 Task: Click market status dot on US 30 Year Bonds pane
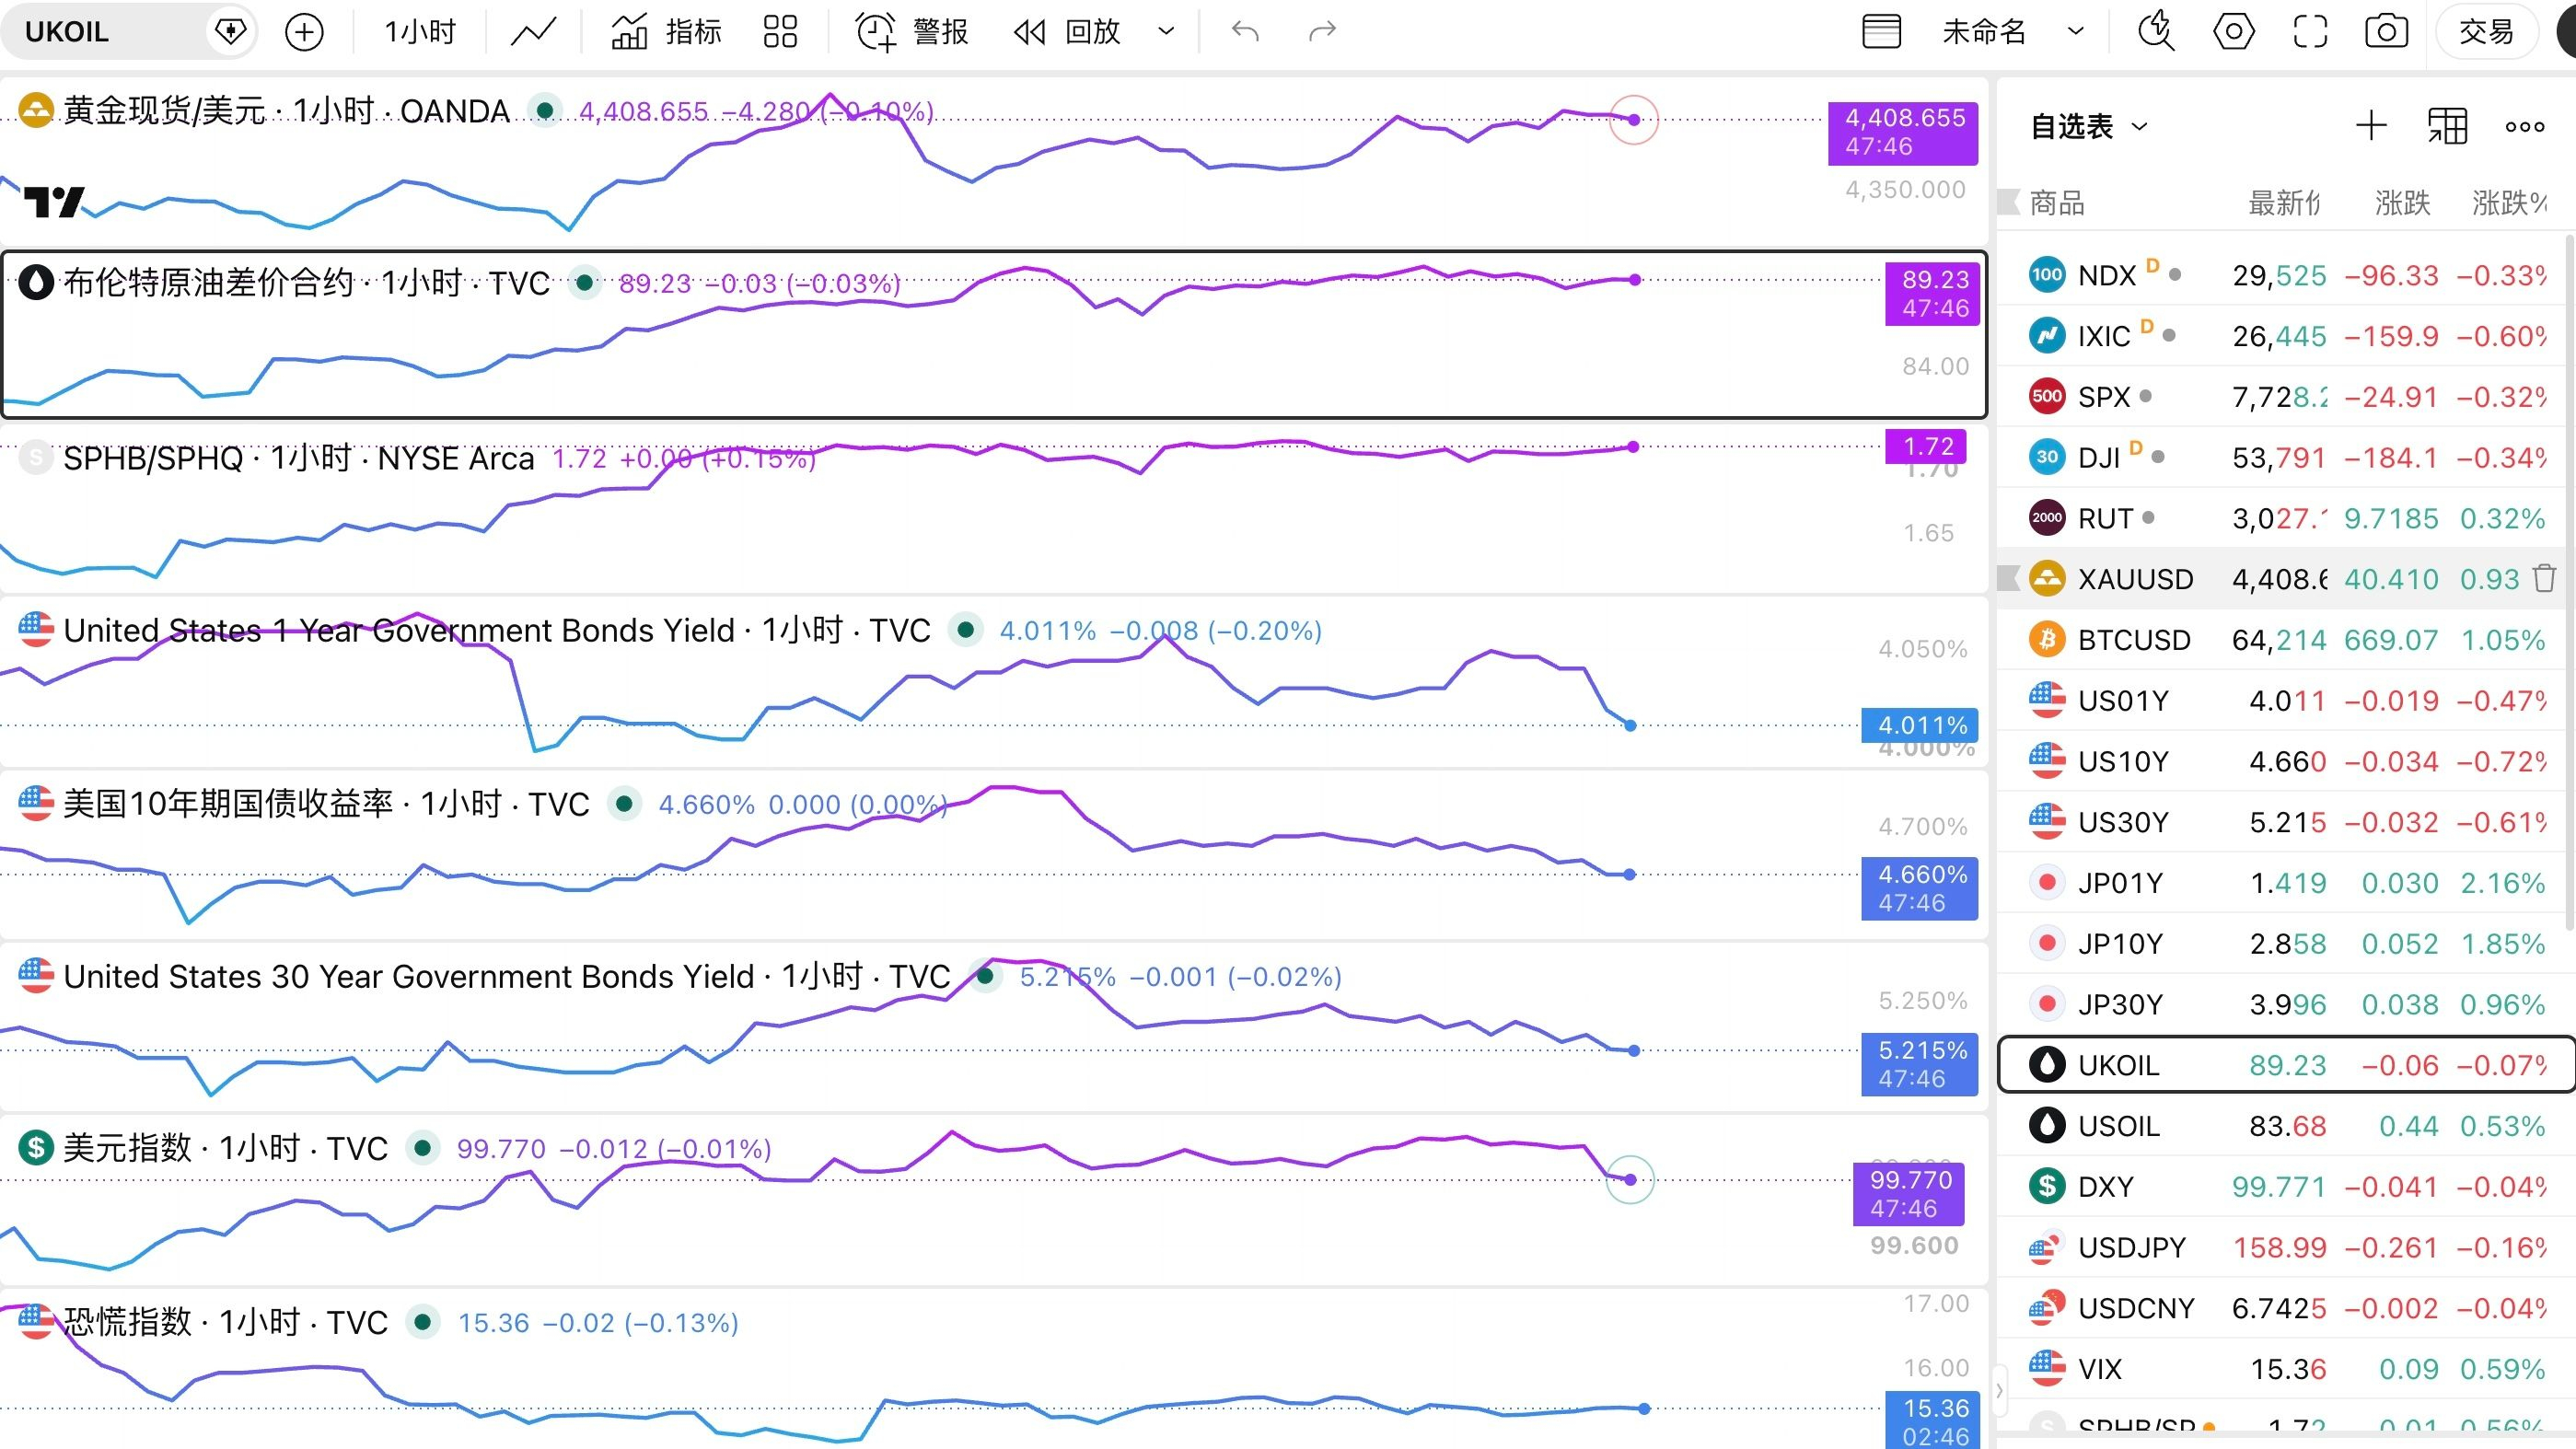pos(985,976)
